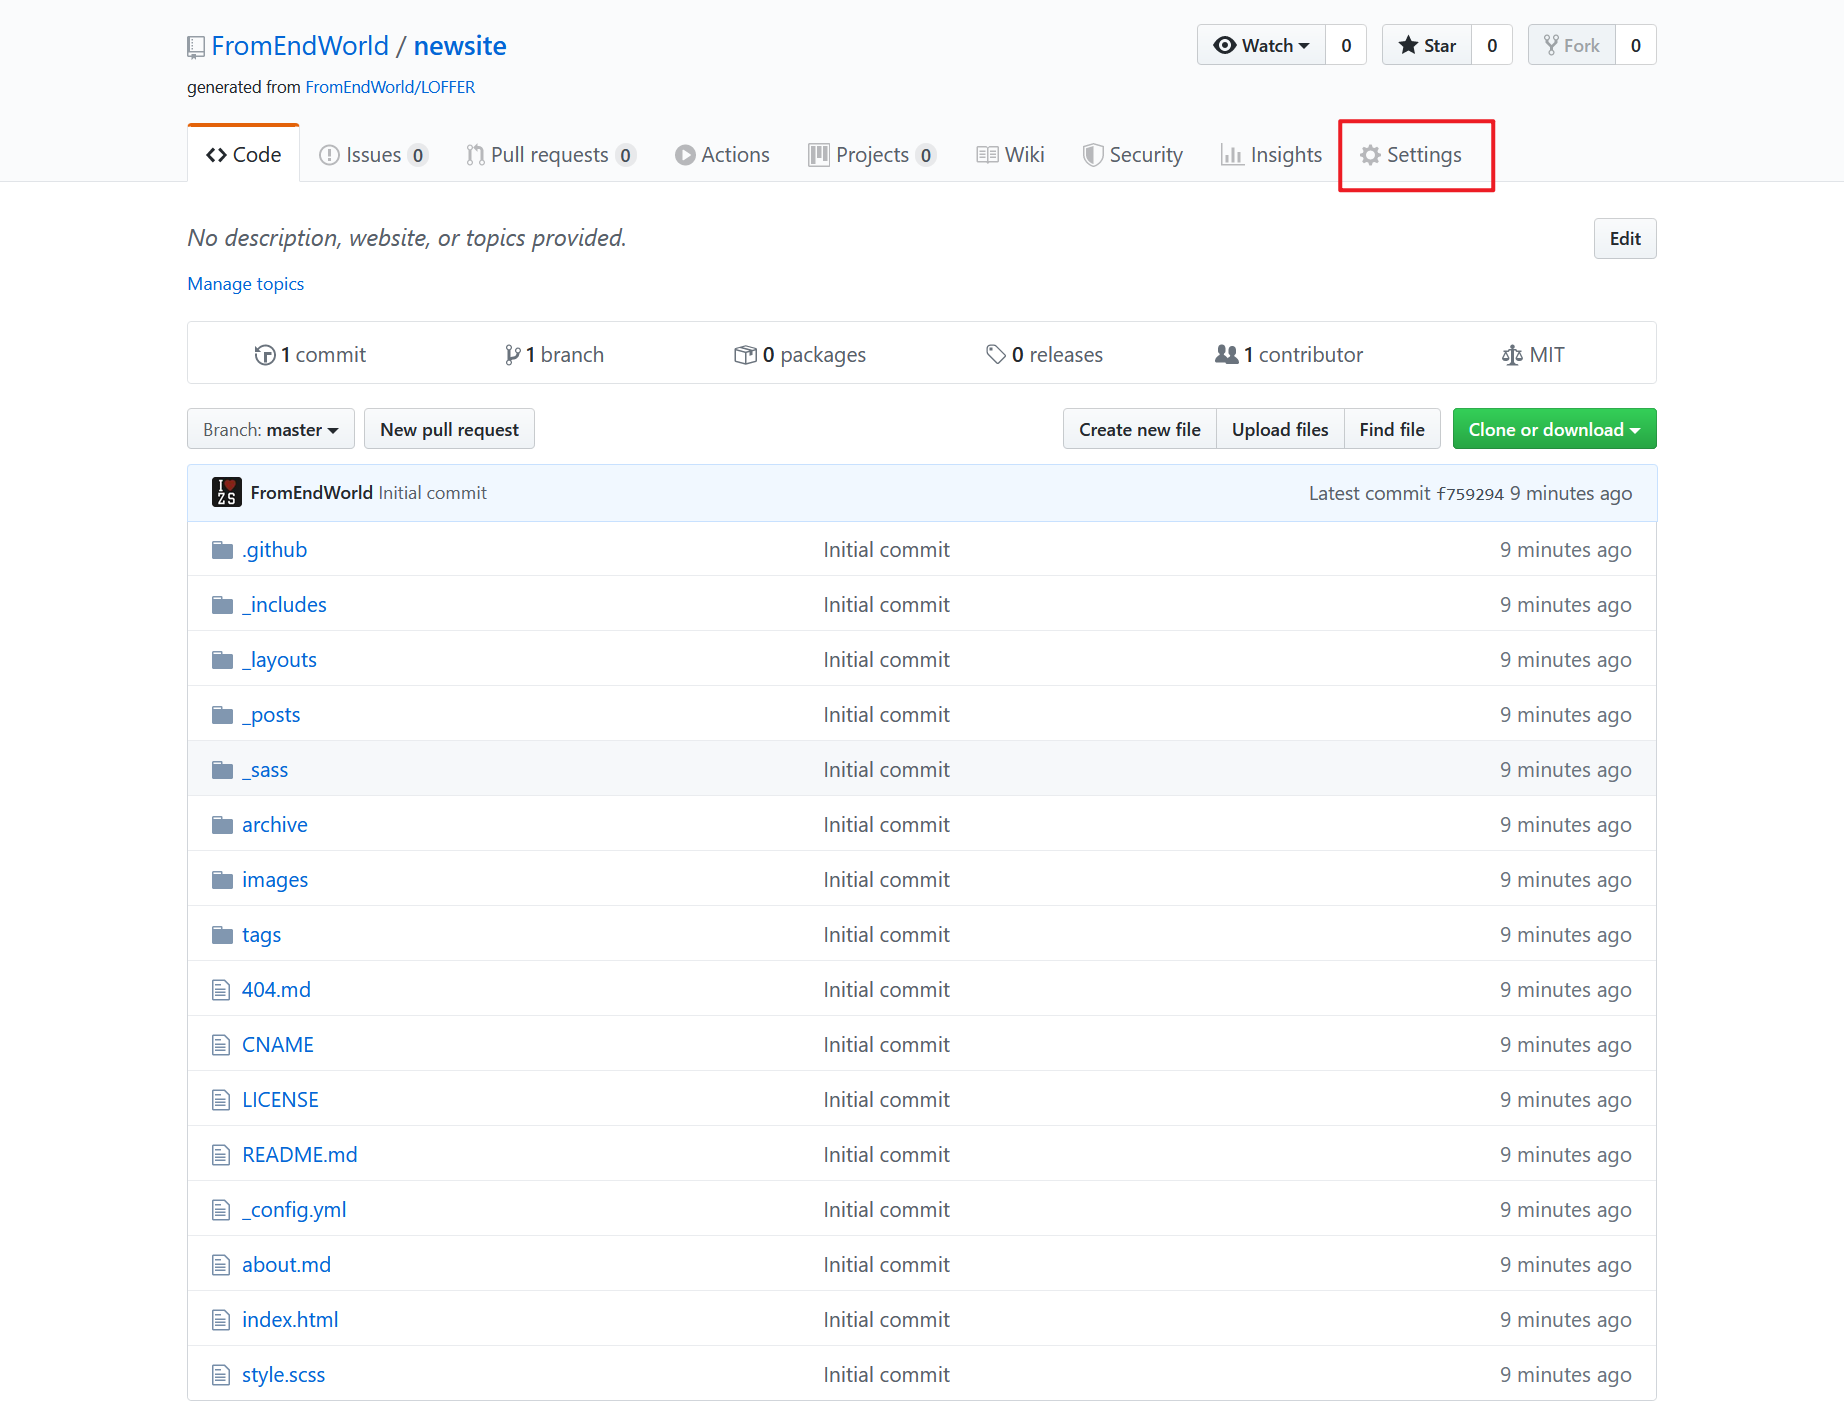This screenshot has height=1421, width=1844.
Task: Click the file icon next to _config.yml
Action: click(x=221, y=1210)
